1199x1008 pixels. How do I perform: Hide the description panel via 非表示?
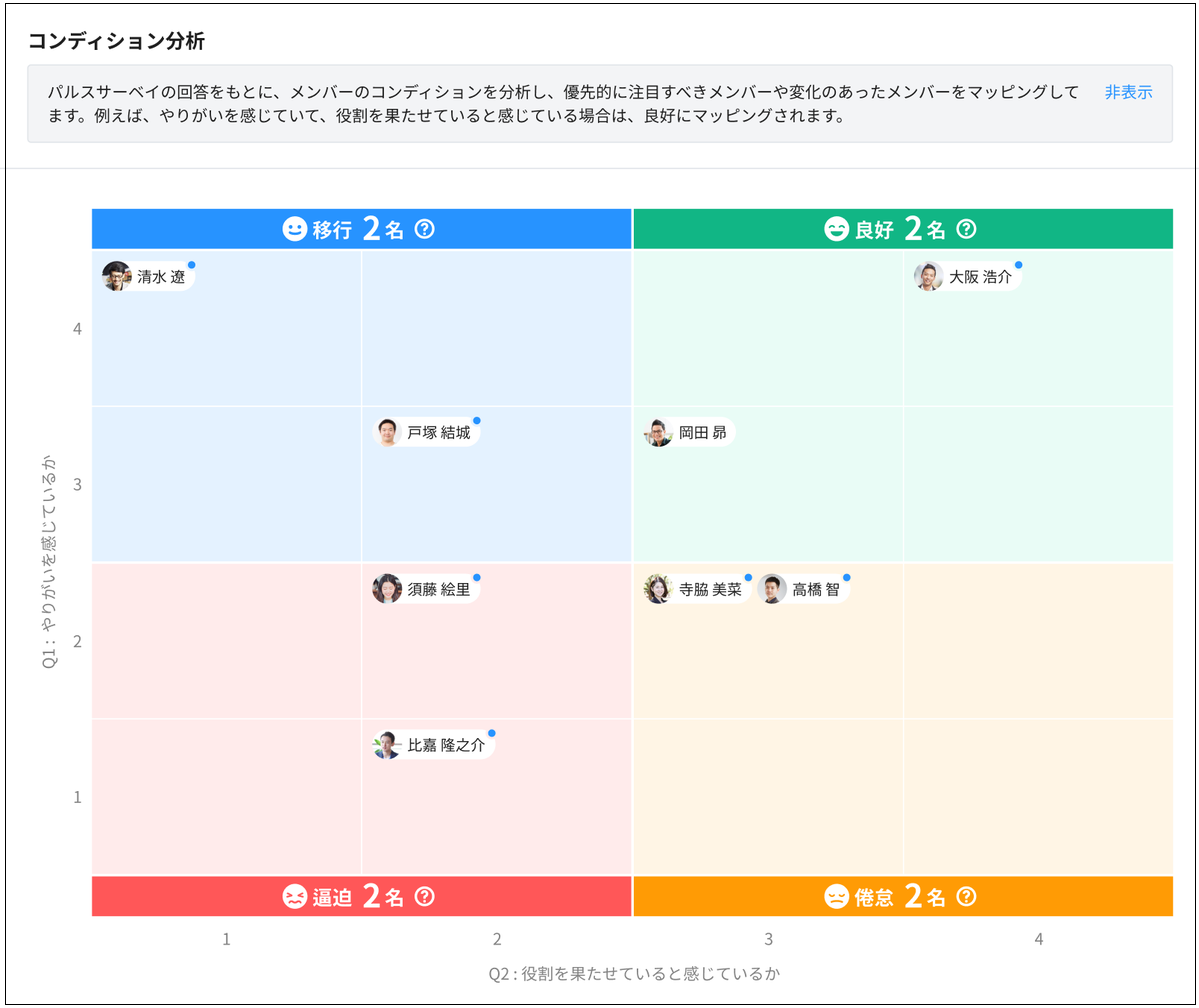[x=1127, y=90]
